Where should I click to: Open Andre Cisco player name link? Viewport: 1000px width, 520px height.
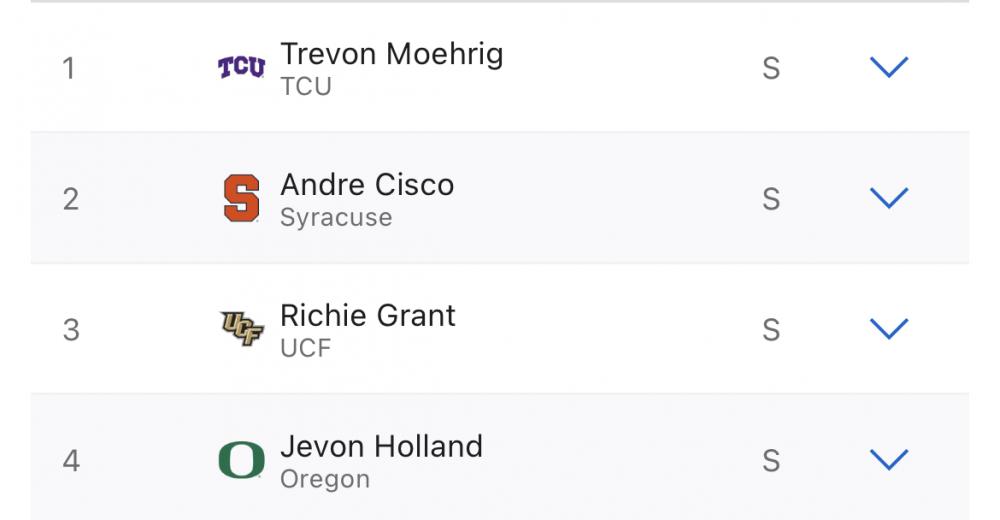tap(367, 185)
